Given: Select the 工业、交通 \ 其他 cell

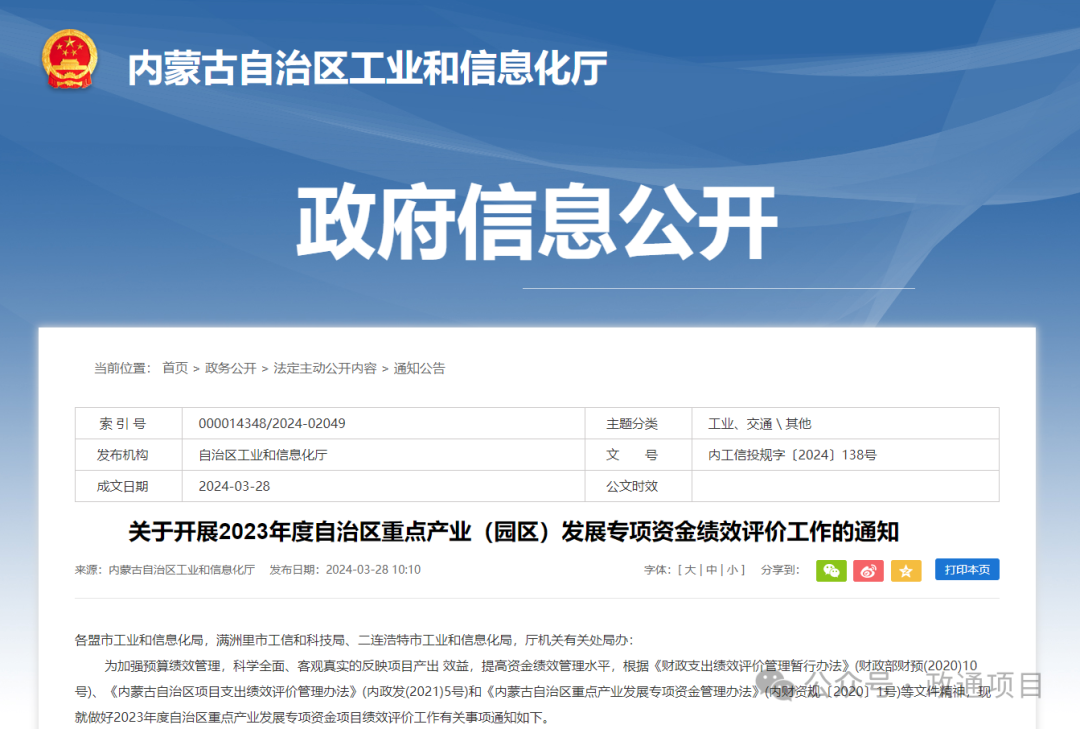Looking at the screenshot, I should (846, 424).
